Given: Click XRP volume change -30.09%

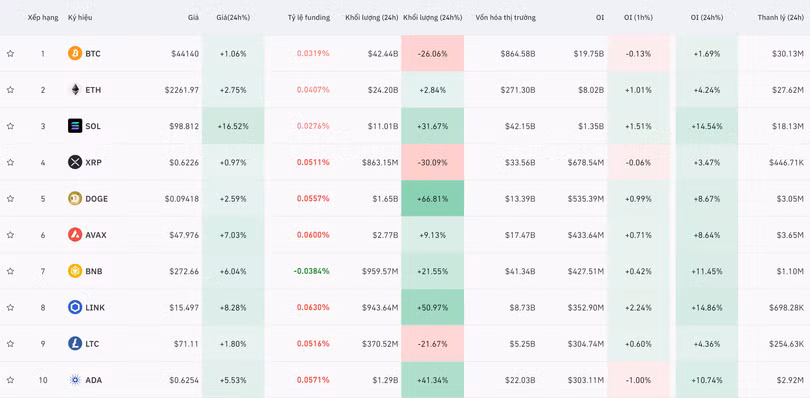Looking at the screenshot, I should click(x=432, y=162).
